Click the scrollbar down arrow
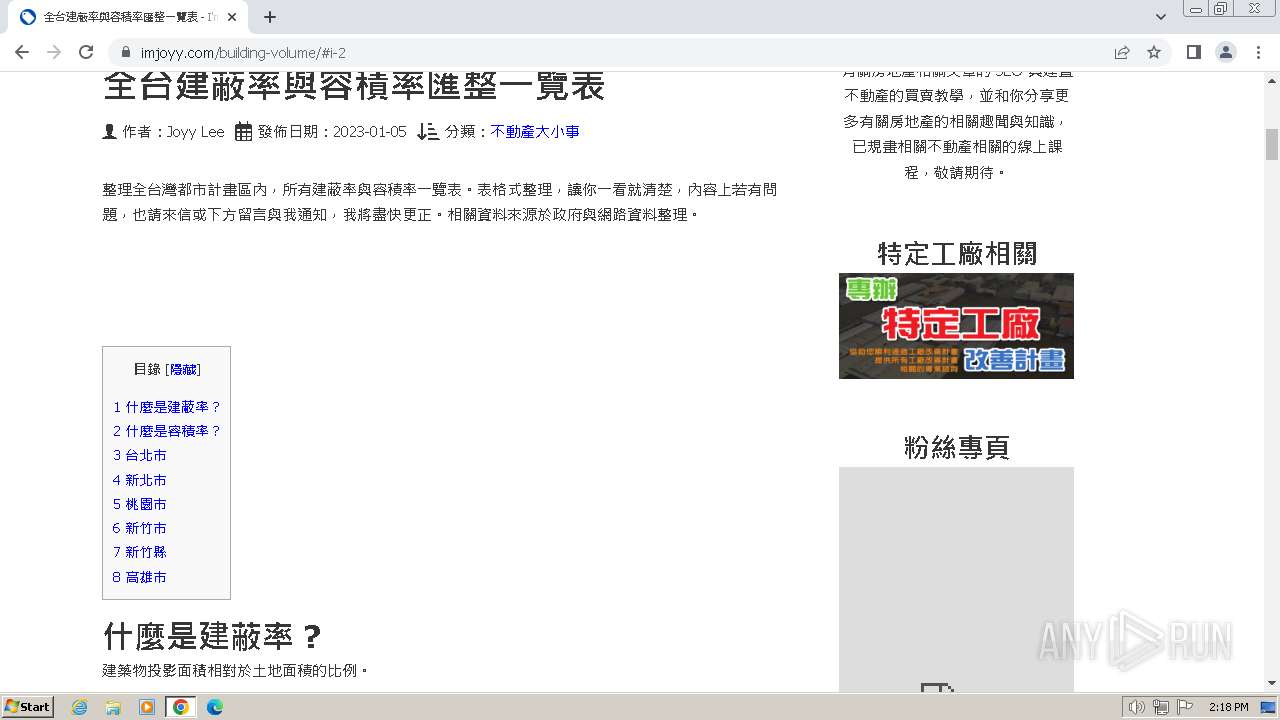 pos(1272,684)
